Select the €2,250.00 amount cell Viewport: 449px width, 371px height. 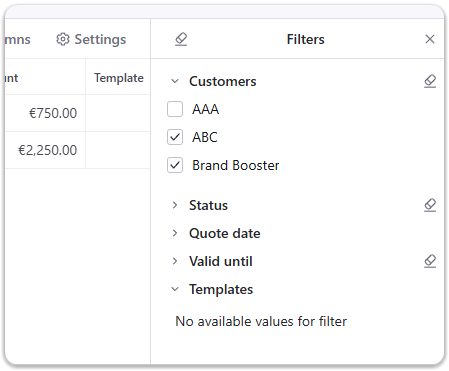pyautogui.click(x=45, y=150)
